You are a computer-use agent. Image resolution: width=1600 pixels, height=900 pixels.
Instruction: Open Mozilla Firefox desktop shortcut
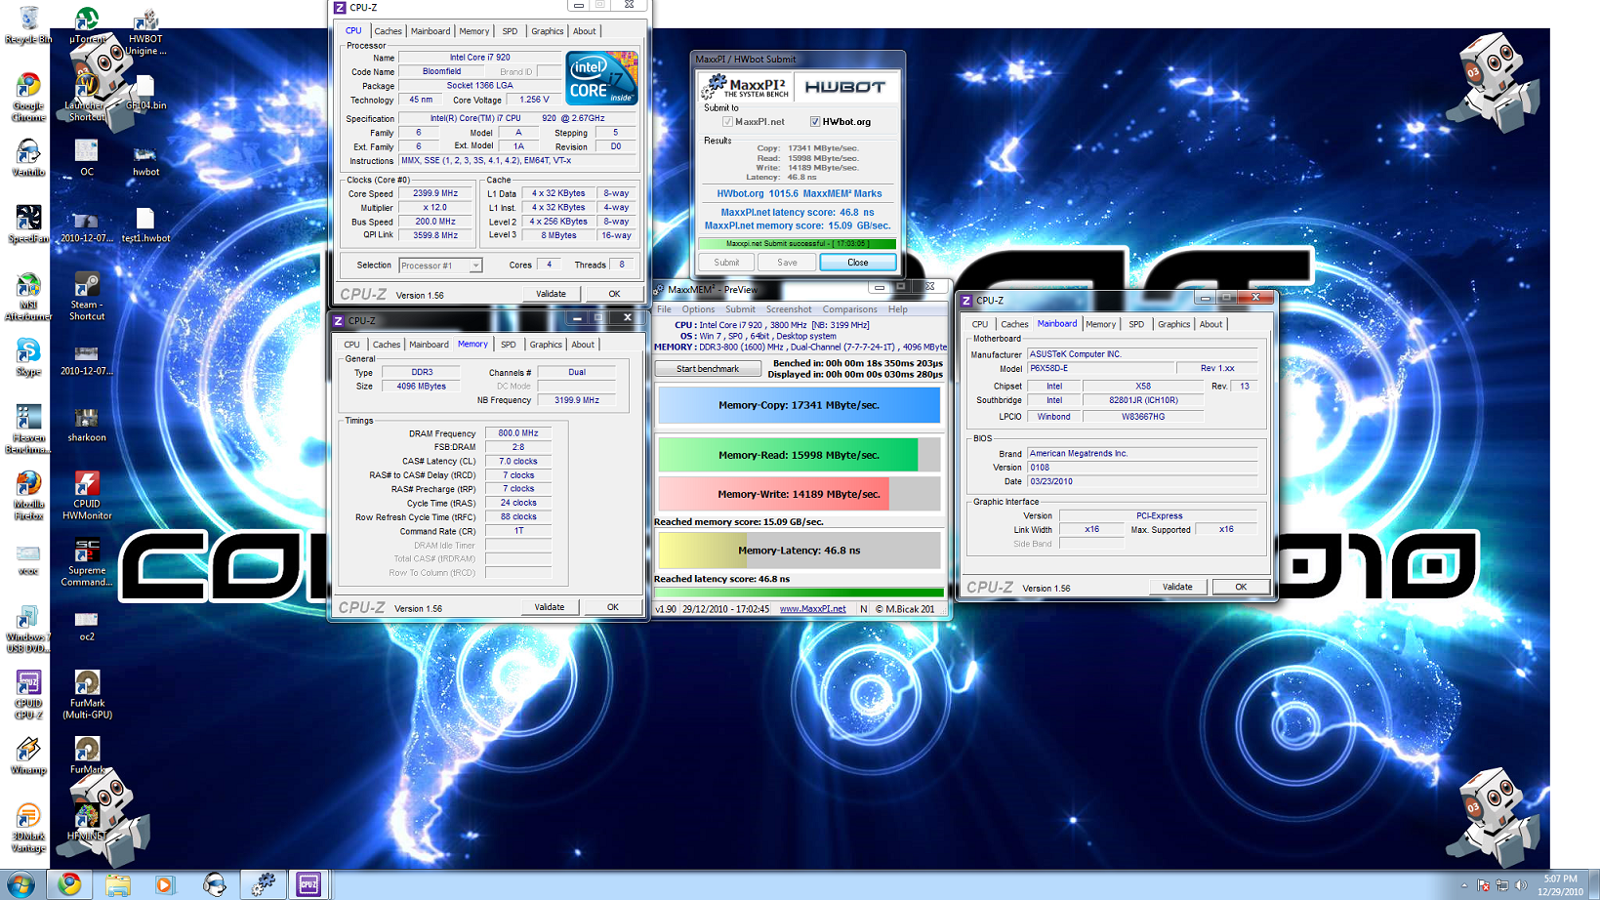click(x=28, y=495)
